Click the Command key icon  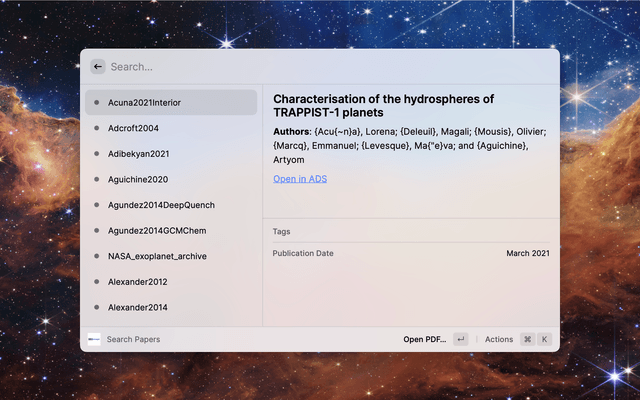[527, 339]
